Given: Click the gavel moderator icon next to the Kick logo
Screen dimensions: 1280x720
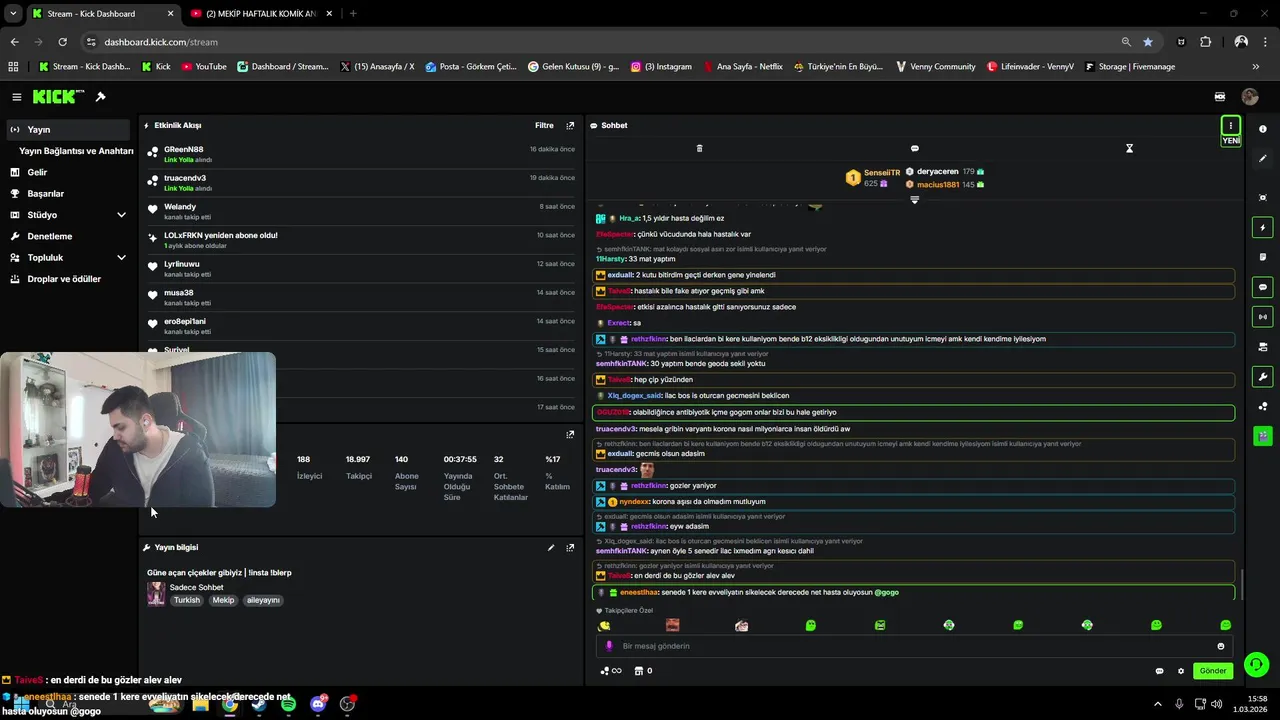Looking at the screenshot, I should pos(100,97).
